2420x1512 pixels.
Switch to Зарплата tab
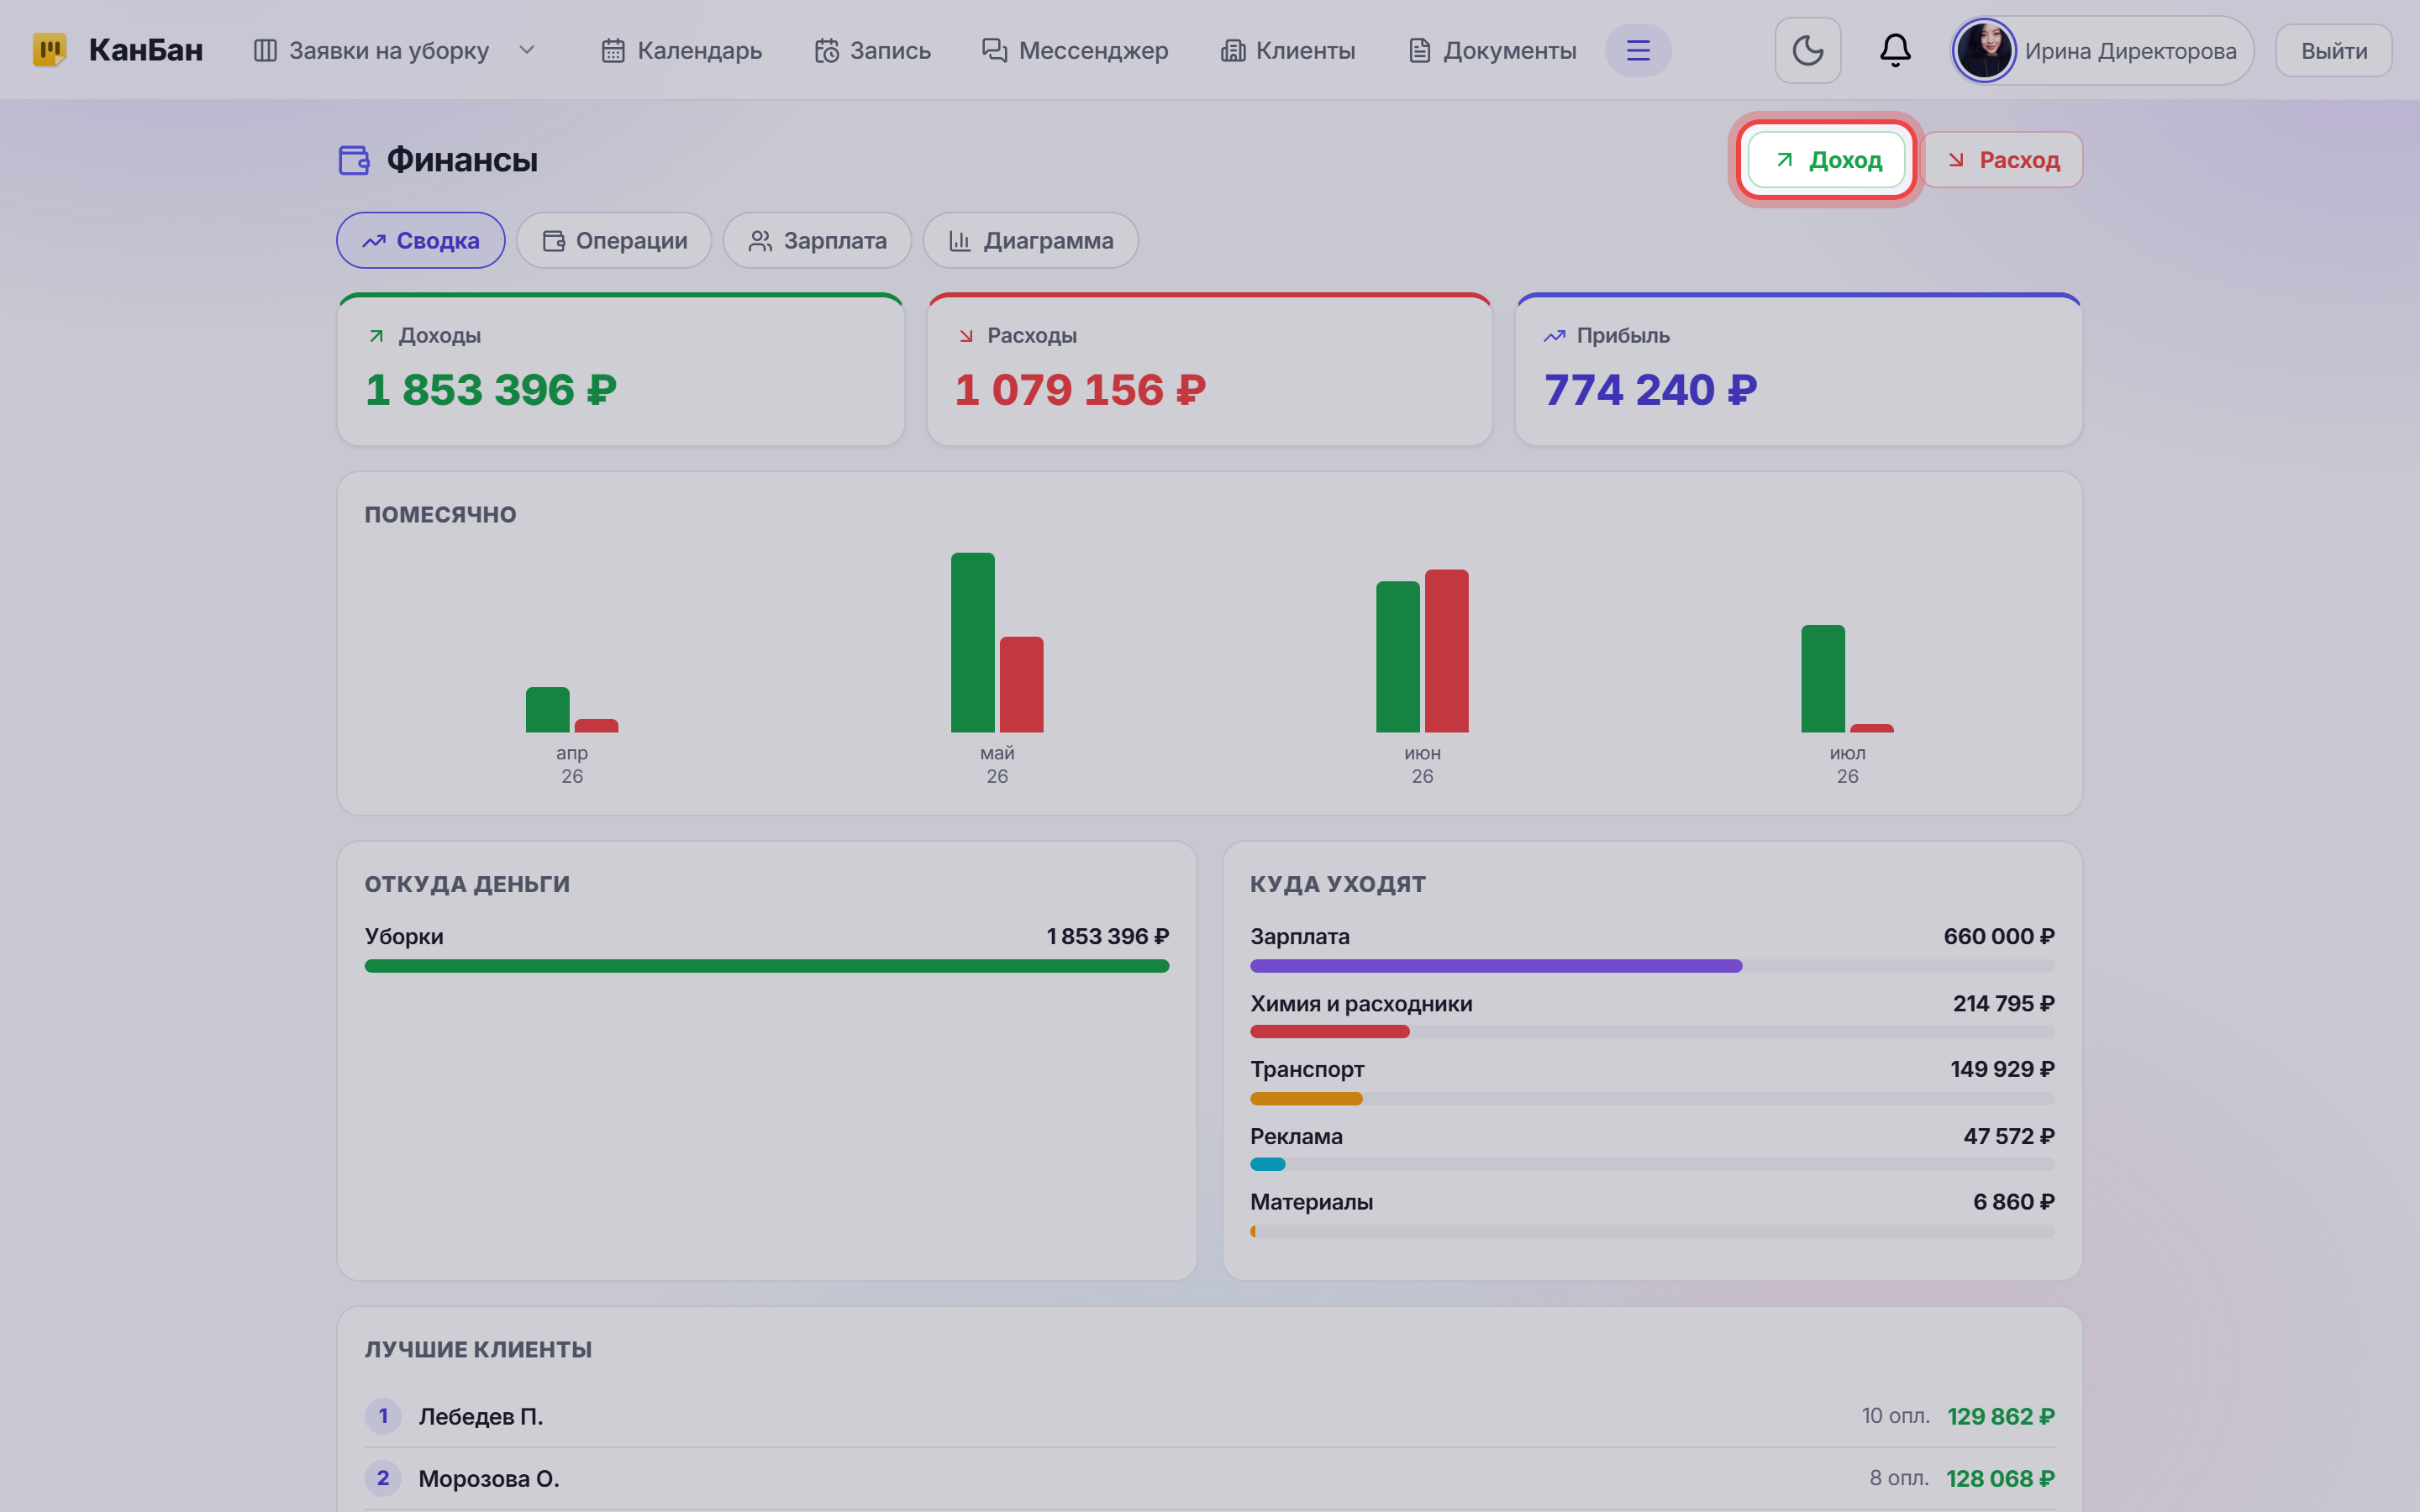(817, 240)
